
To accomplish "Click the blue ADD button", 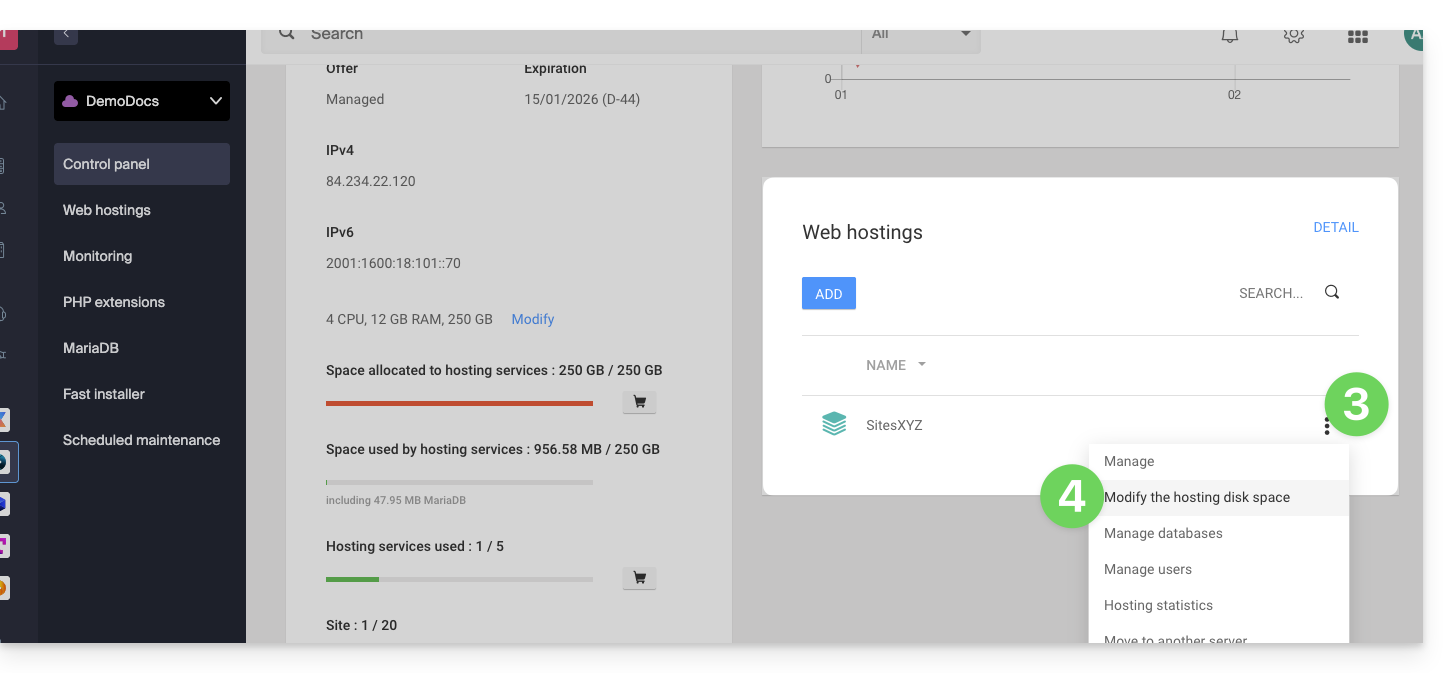I will pos(828,293).
